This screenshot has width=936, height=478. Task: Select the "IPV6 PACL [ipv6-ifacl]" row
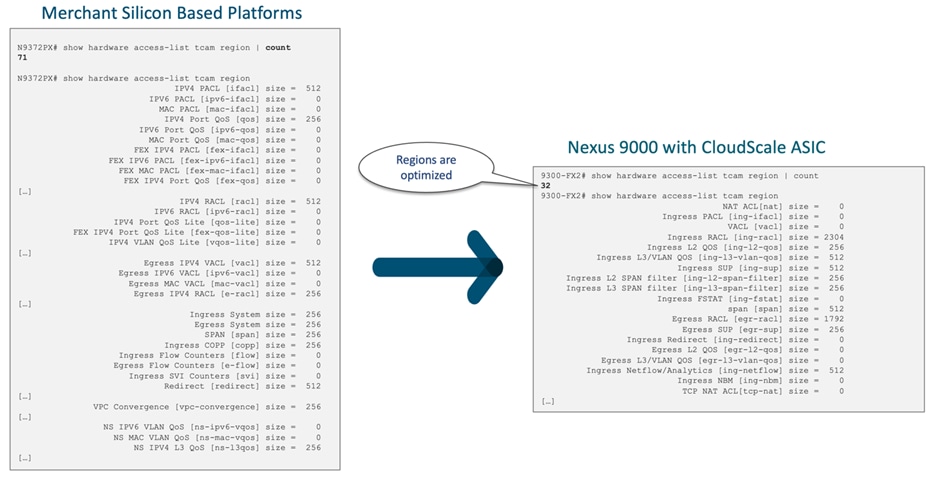click(x=235, y=98)
